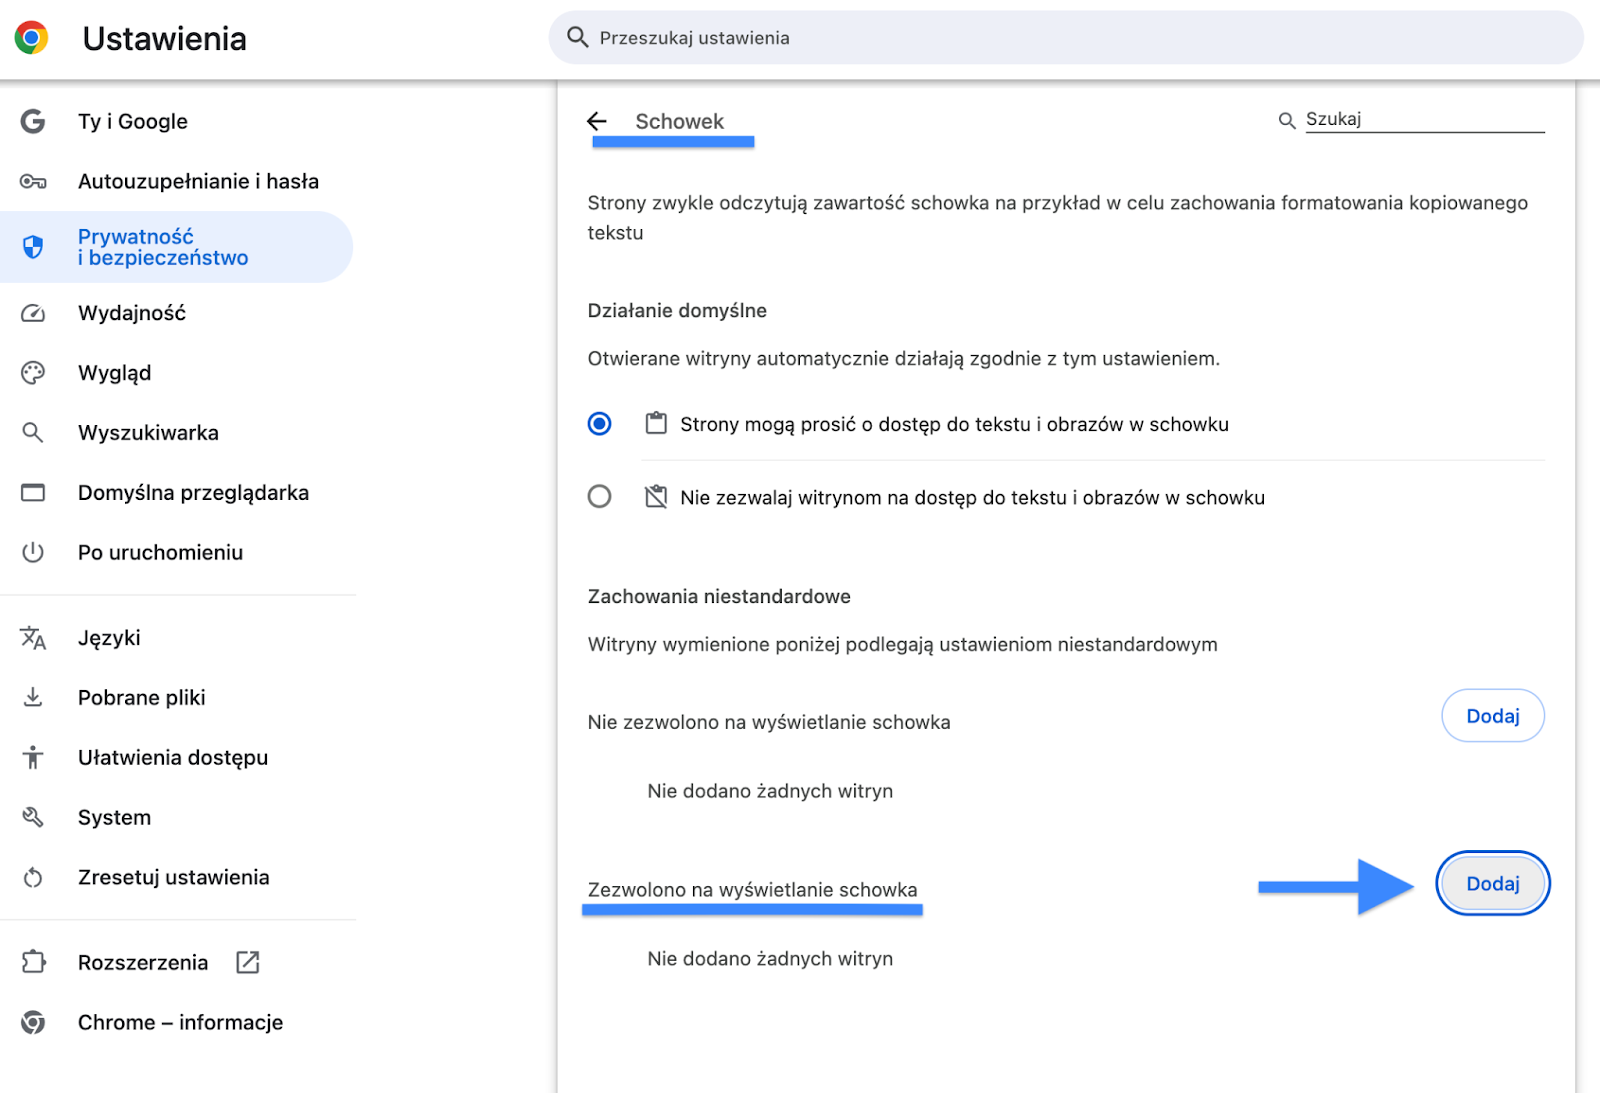Viewport: 1600px width, 1093px height.
Task: Click the crossed clipboard icon for blocked option
Action: pyautogui.click(x=656, y=496)
